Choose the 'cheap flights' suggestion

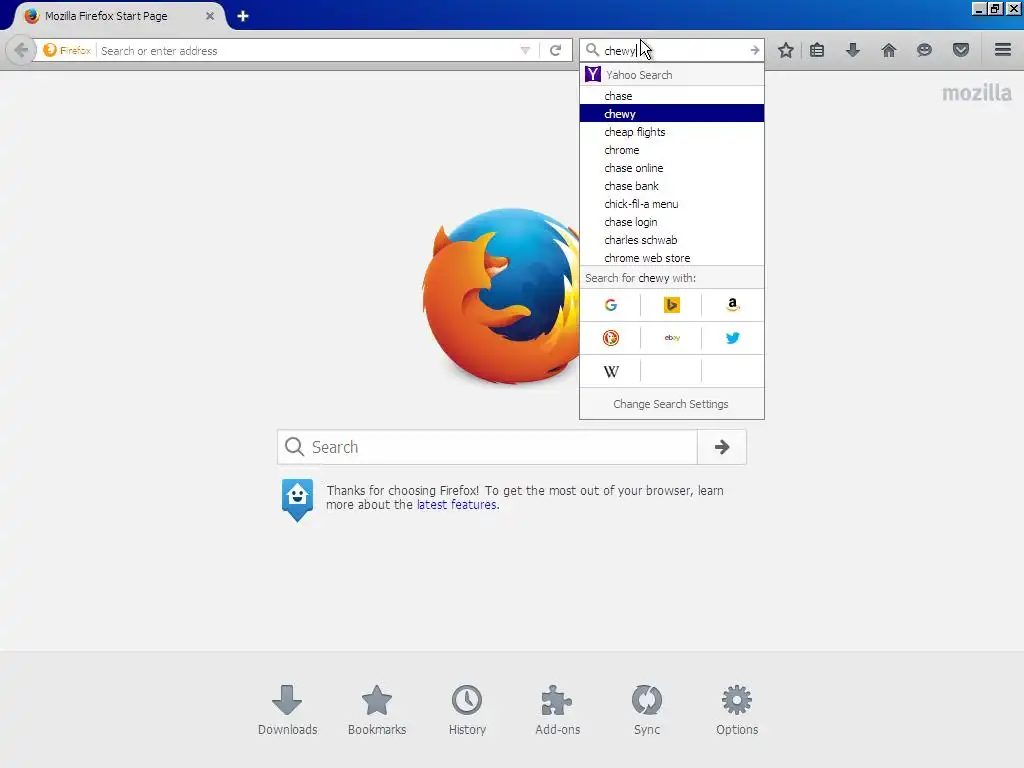coord(671,132)
